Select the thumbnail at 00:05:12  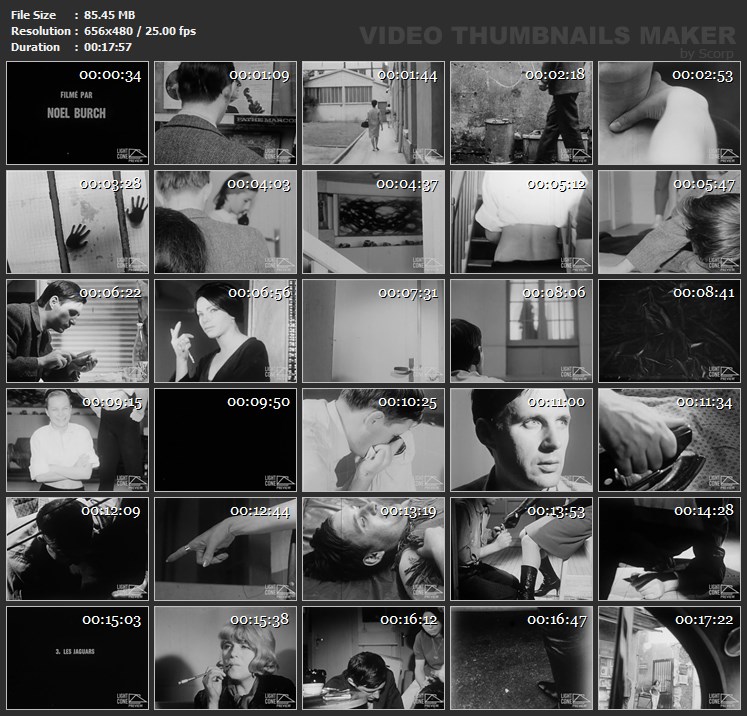522,222
